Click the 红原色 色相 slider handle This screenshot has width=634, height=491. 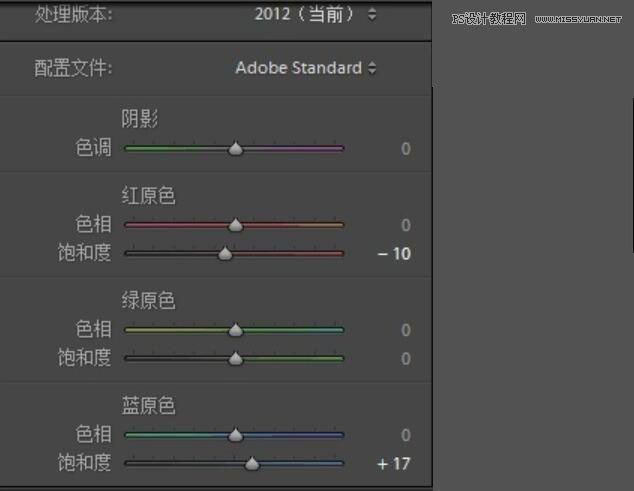point(235,225)
